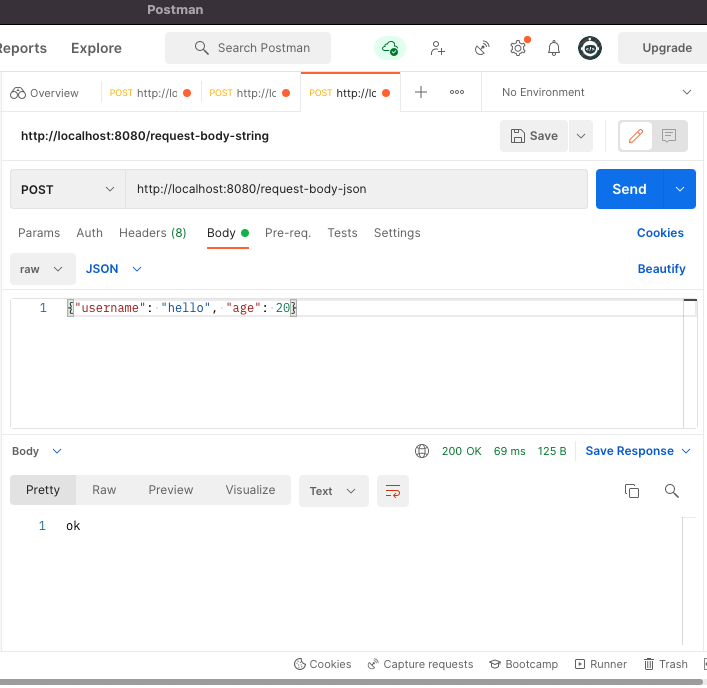Screen dimensions: 707x688
Task: Click the 200 OK status text
Action: [x=462, y=451]
